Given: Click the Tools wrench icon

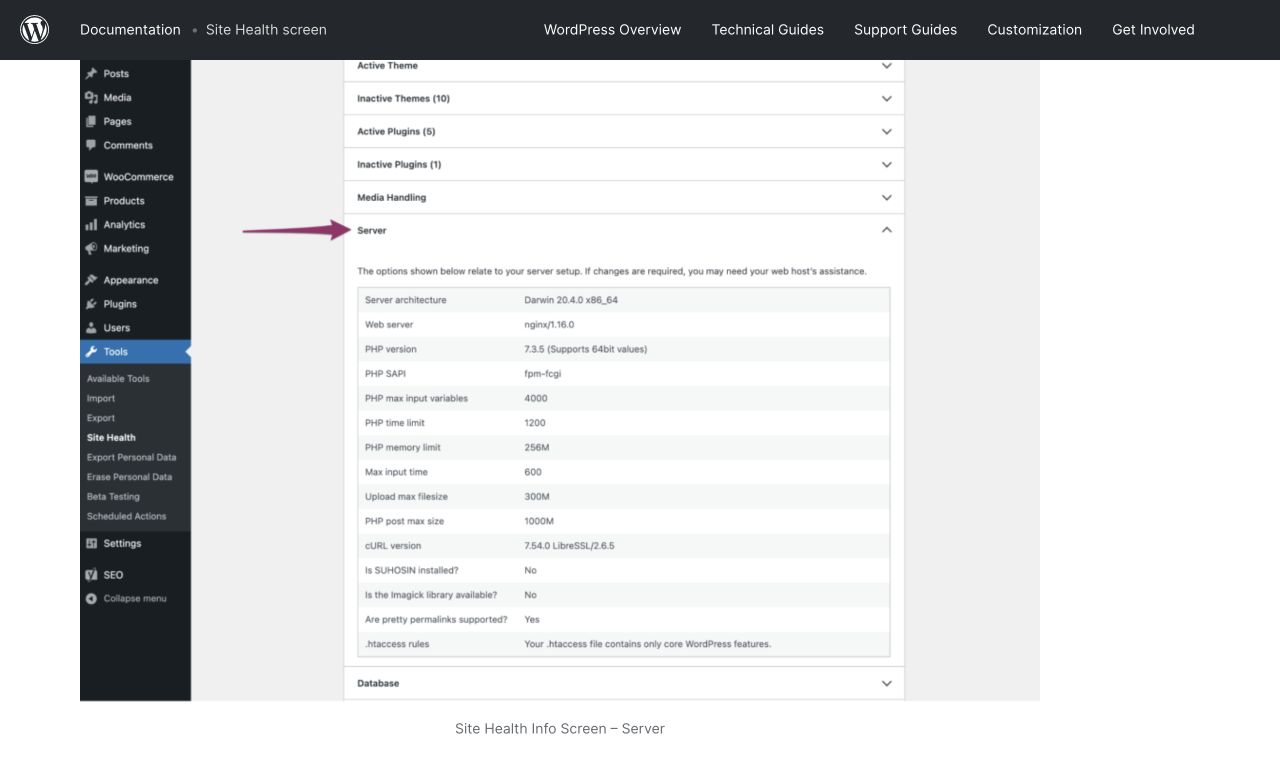Looking at the screenshot, I should pos(91,352).
